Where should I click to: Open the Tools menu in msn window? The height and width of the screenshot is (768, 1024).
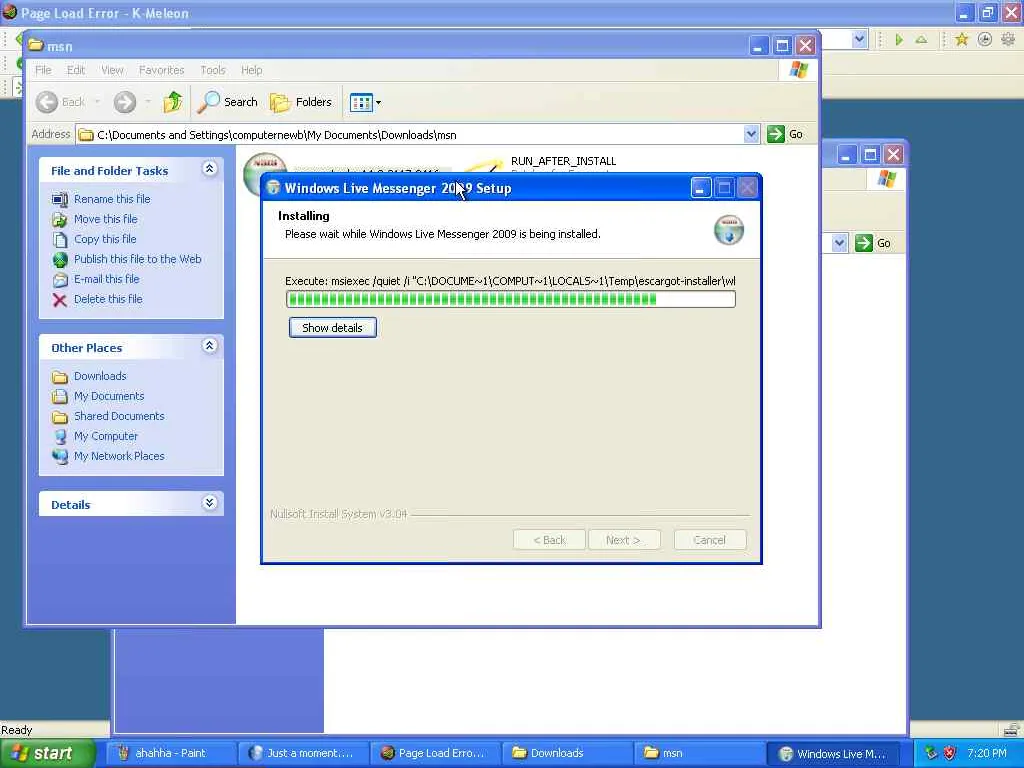coord(212,70)
